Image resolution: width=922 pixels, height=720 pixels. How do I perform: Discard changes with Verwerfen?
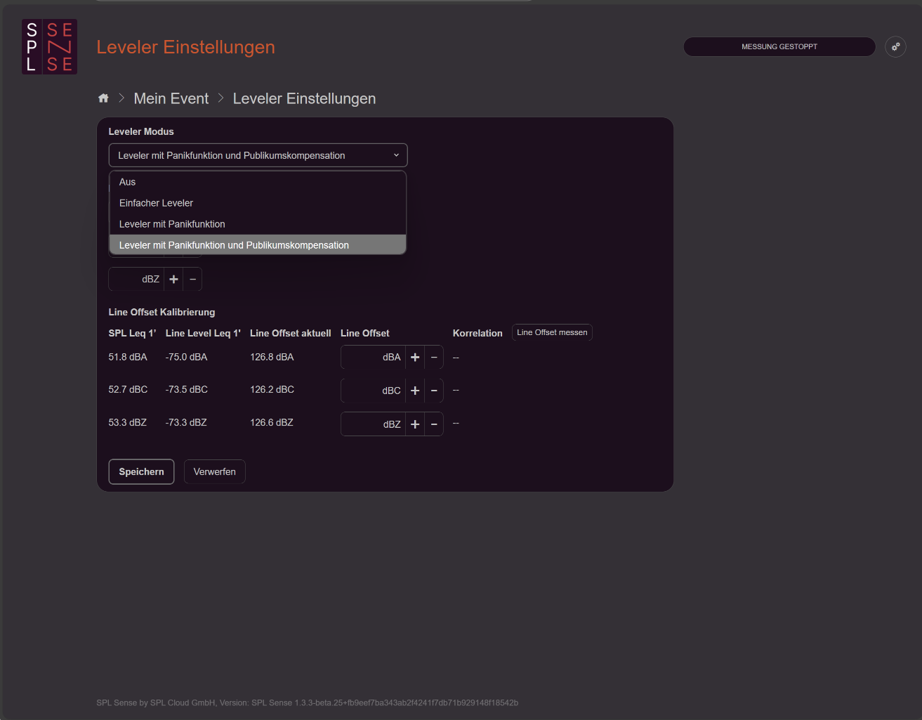pyautogui.click(x=215, y=472)
